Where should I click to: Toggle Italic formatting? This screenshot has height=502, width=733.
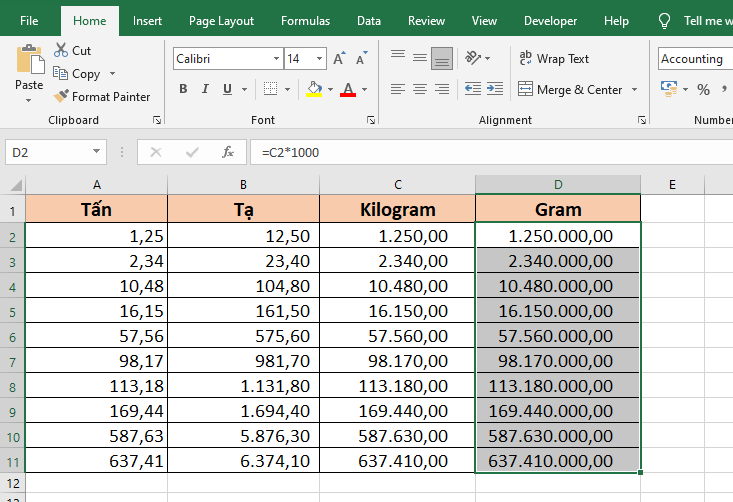[x=206, y=89]
